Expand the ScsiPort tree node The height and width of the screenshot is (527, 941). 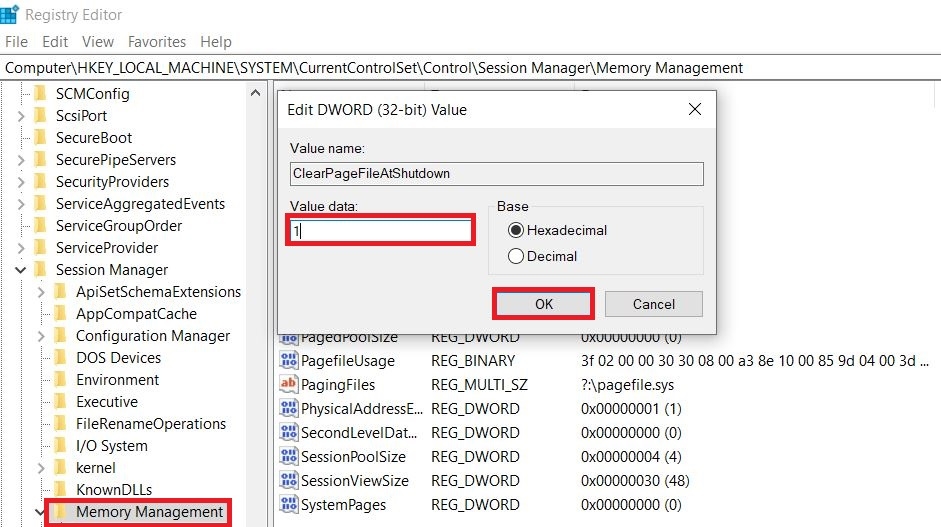[x=21, y=116]
